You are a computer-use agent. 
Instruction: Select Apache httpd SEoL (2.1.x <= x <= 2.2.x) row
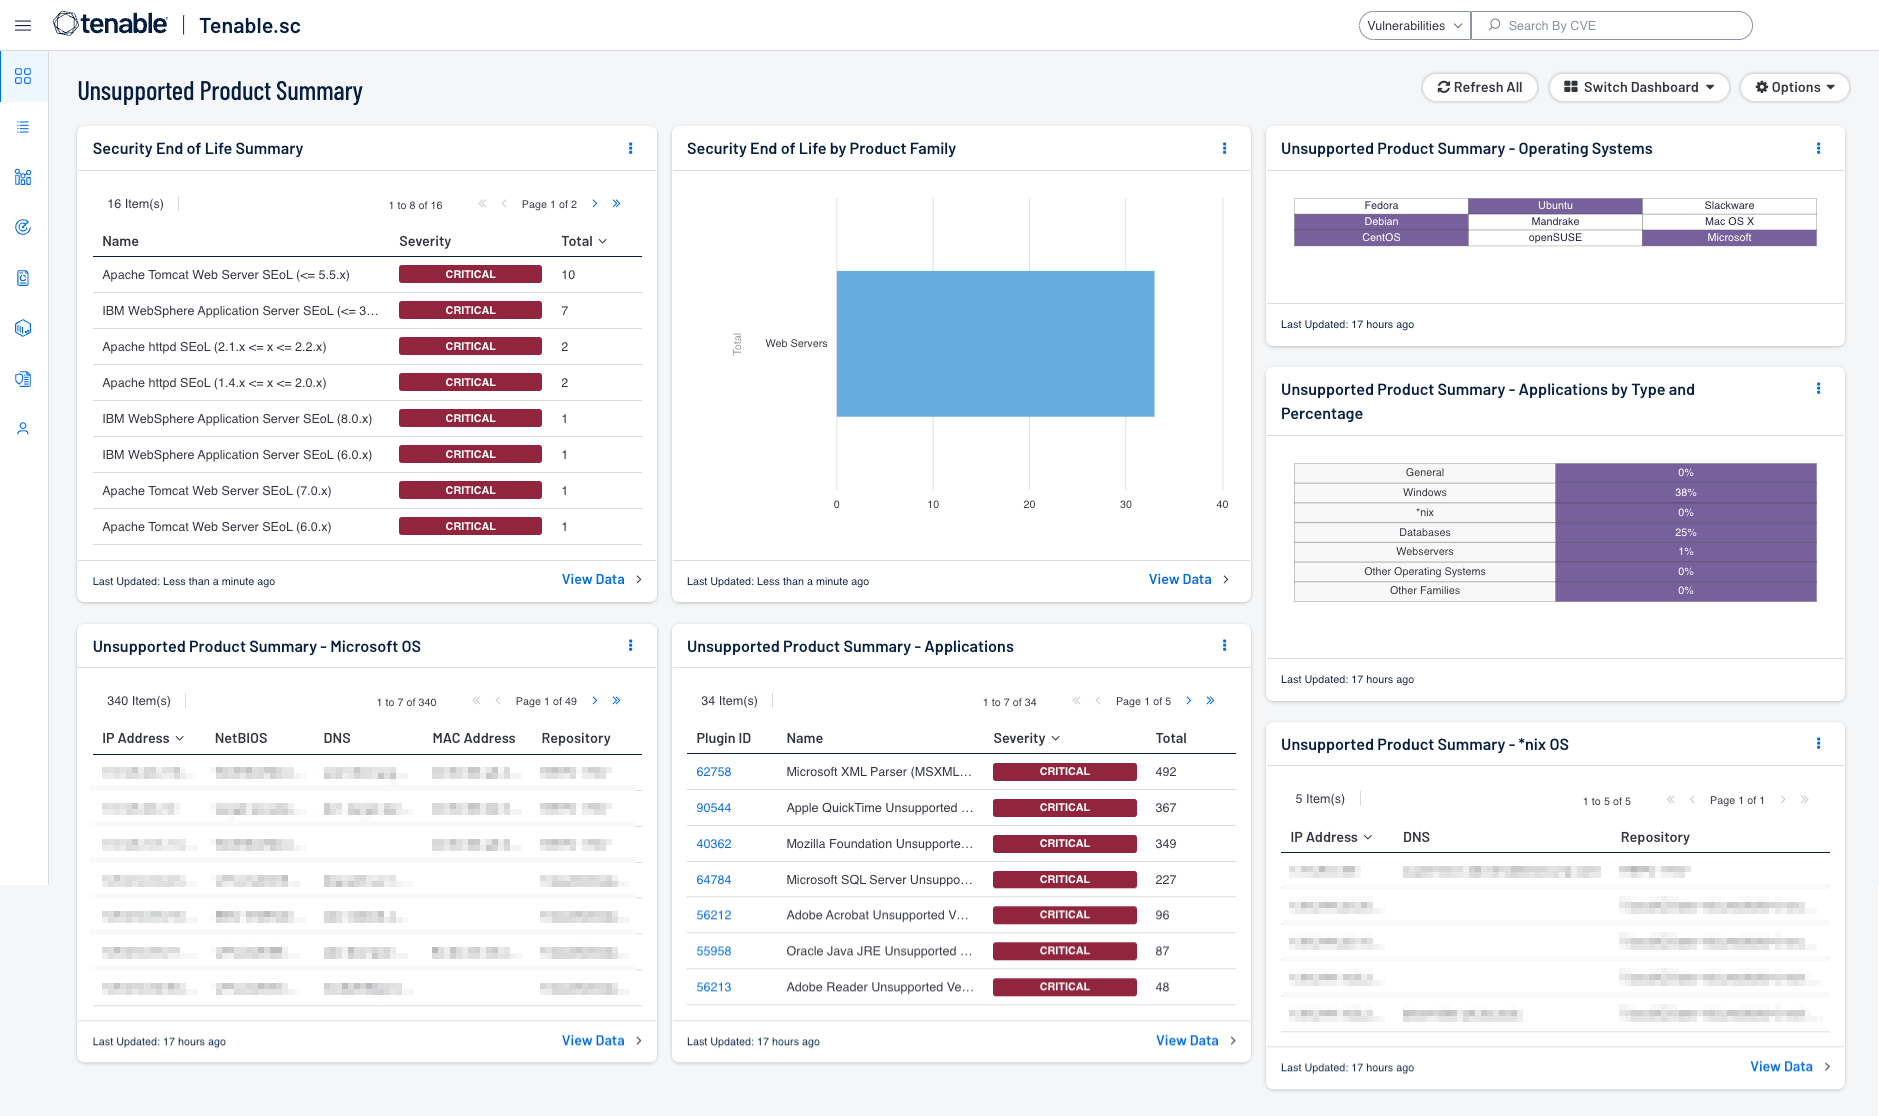pos(367,346)
